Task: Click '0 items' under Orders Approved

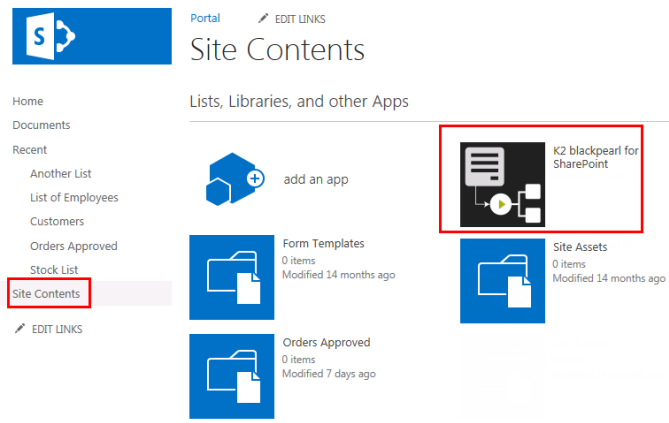Action: (299, 359)
